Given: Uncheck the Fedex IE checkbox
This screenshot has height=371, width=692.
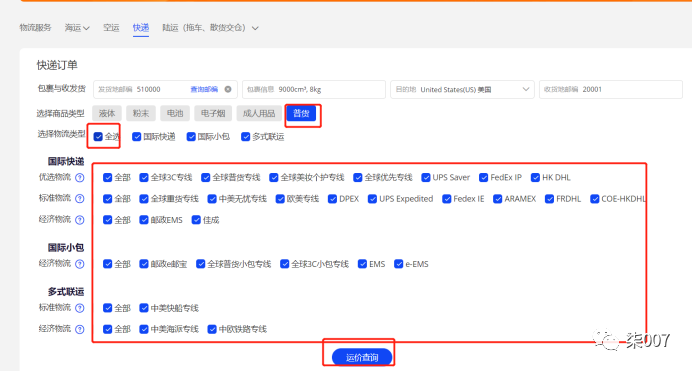Looking at the screenshot, I should [447, 199].
